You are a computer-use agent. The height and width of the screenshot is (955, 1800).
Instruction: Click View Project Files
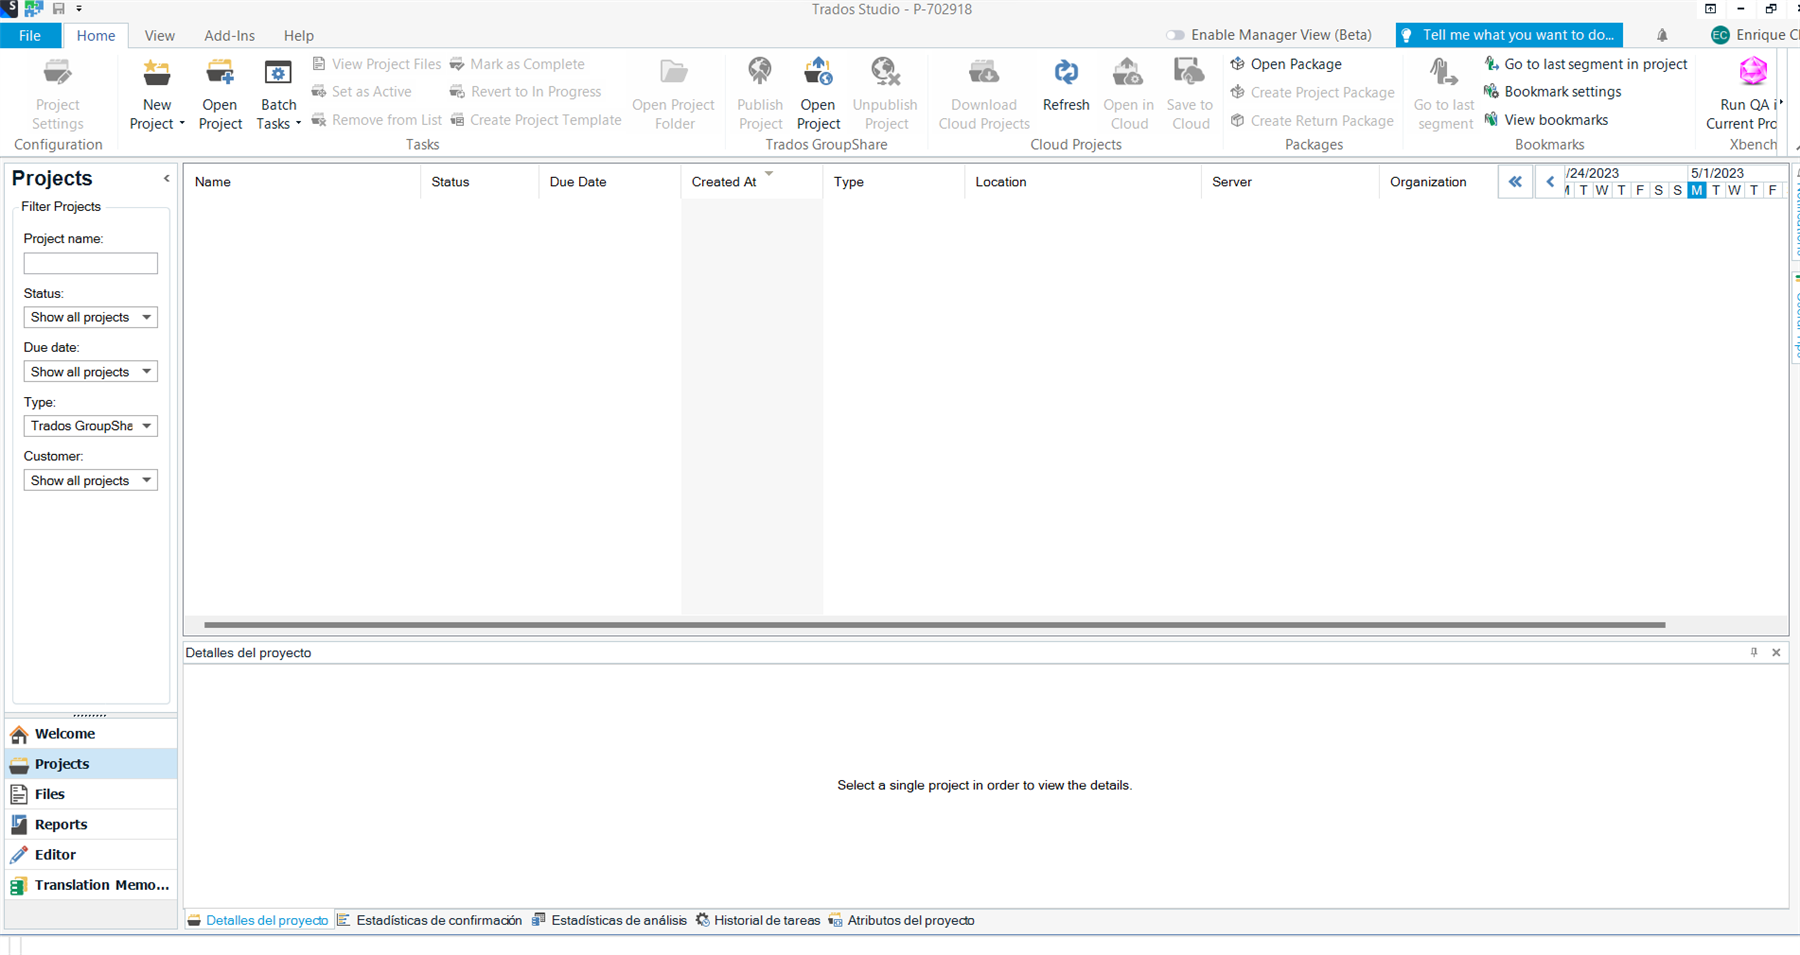click(376, 64)
